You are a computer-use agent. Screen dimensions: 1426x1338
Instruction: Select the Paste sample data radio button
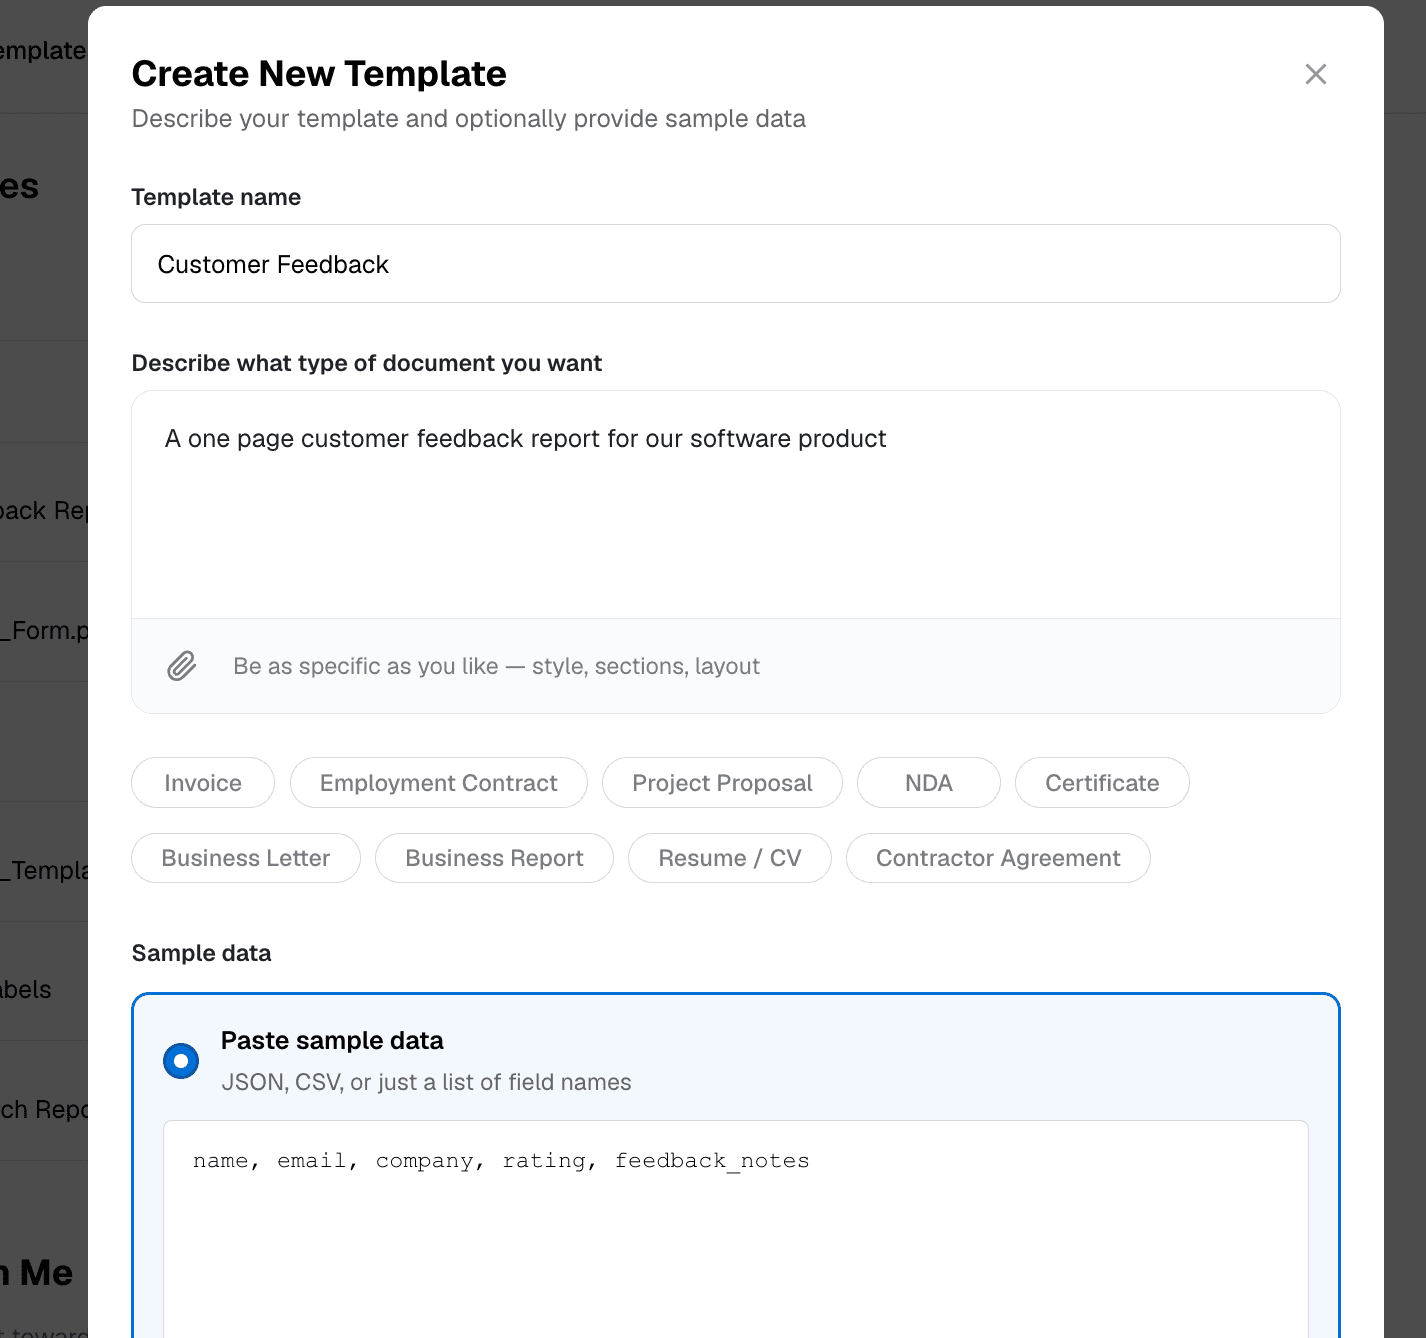(x=181, y=1061)
